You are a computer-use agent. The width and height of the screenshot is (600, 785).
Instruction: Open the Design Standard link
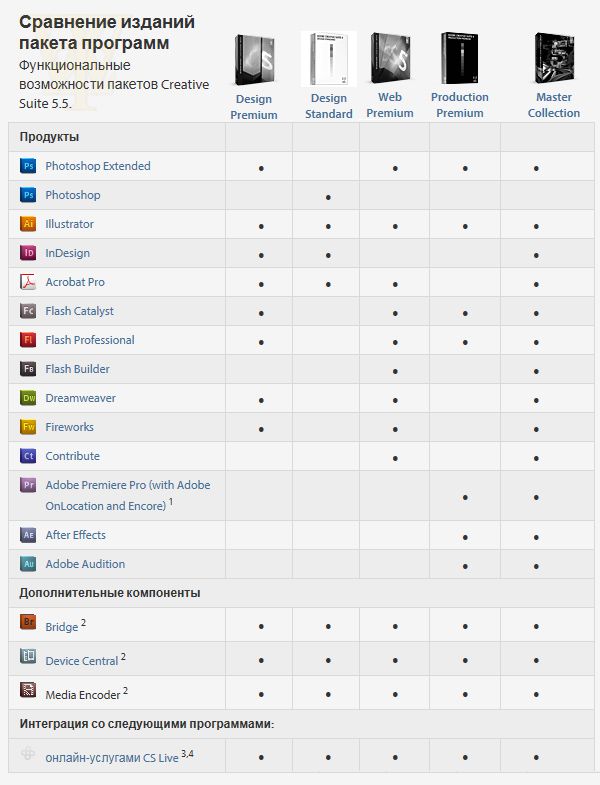tap(329, 106)
